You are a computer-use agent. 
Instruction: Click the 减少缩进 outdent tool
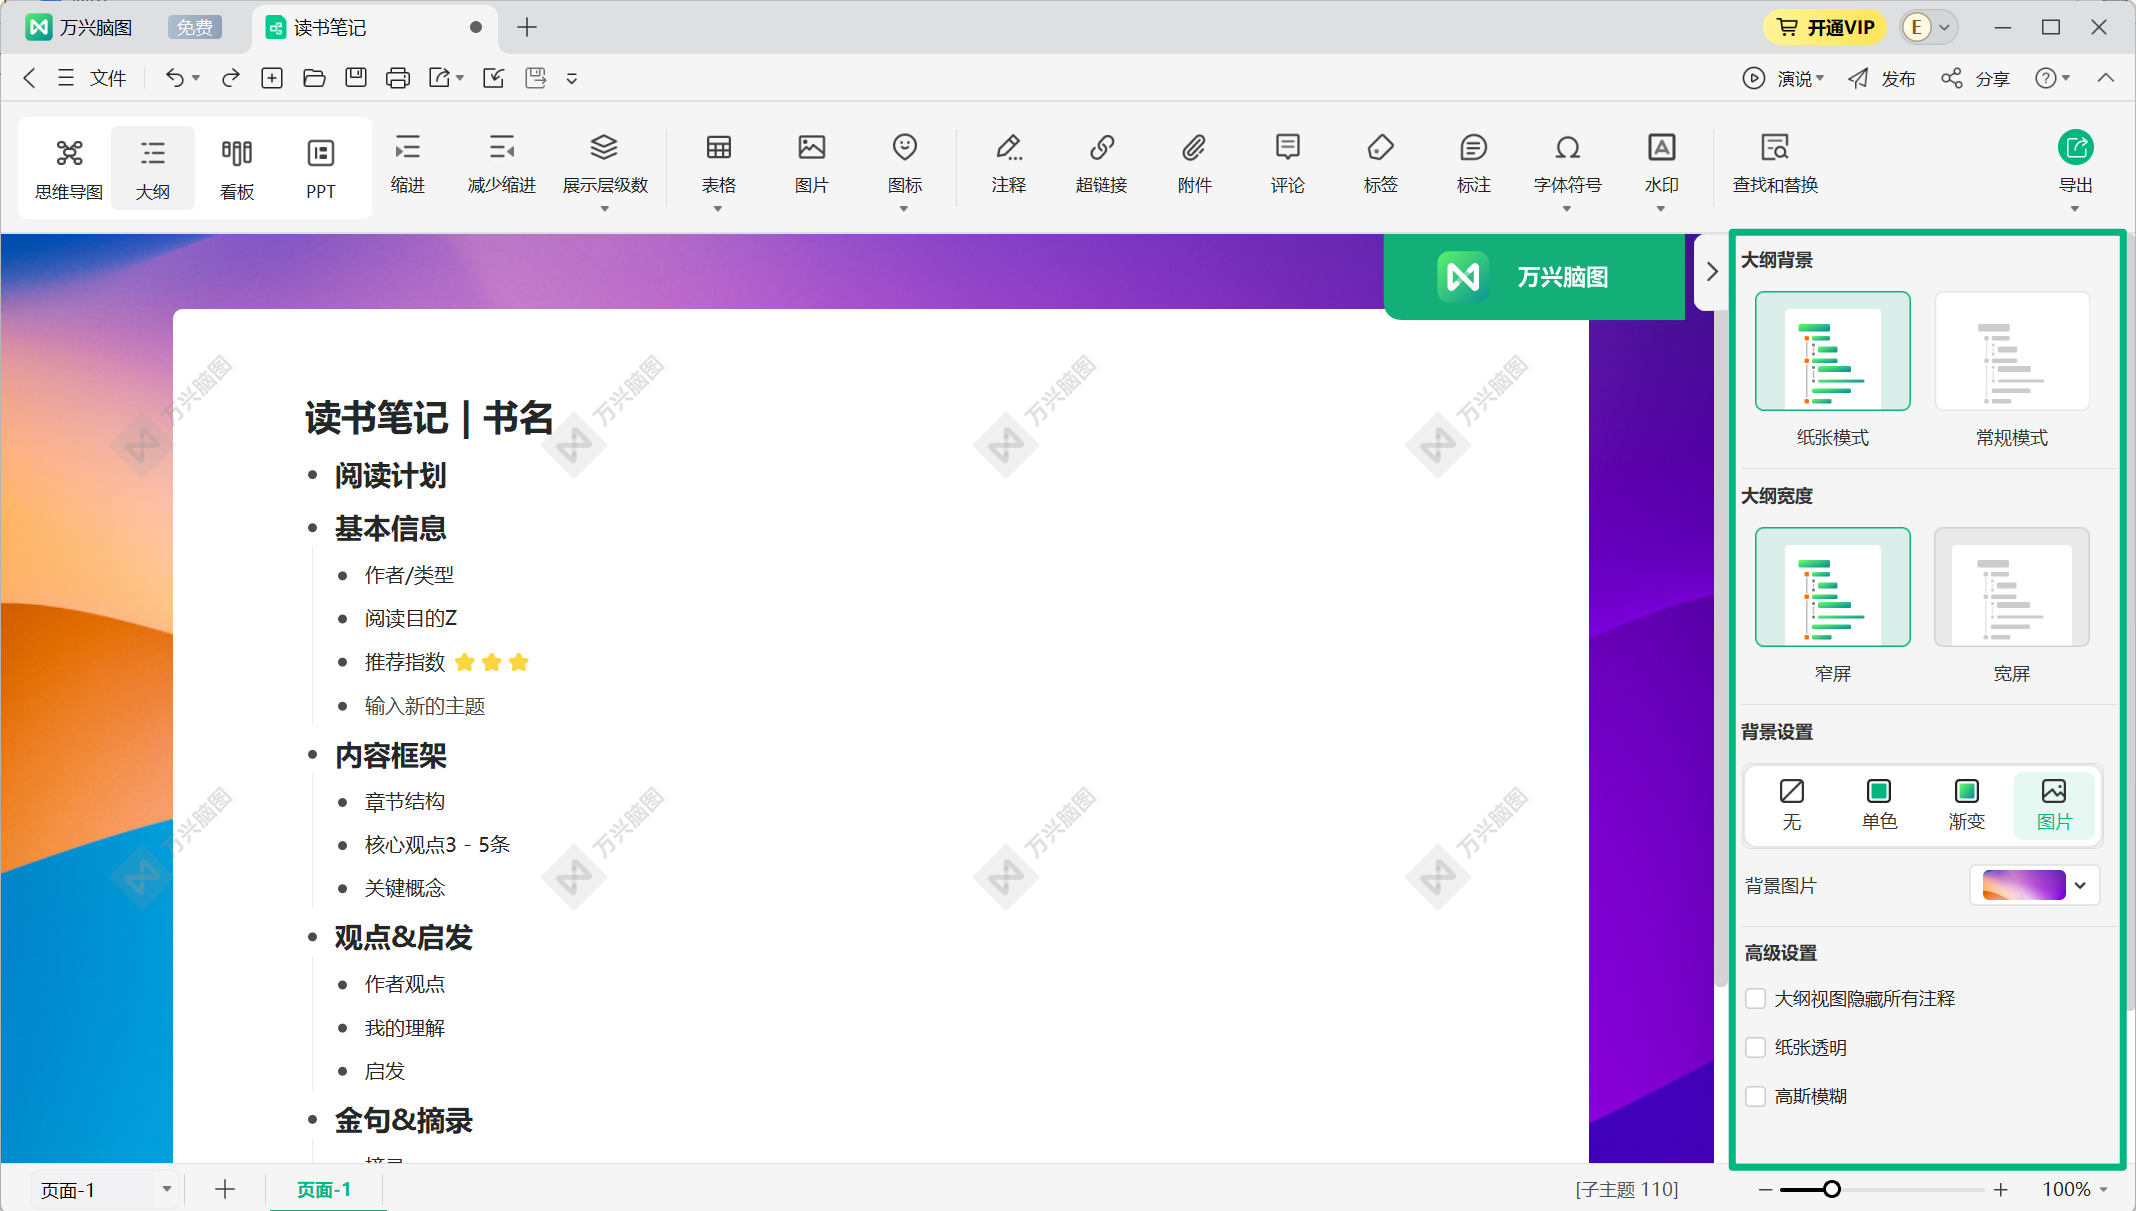click(x=502, y=164)
